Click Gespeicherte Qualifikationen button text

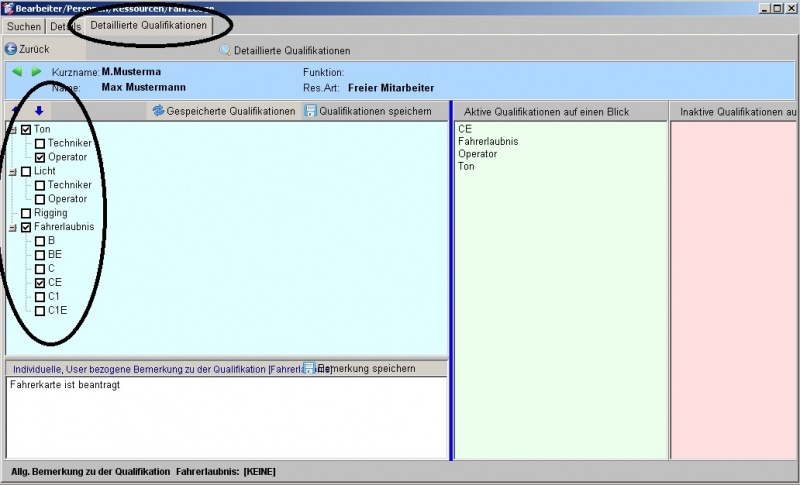tap(231, 111)
